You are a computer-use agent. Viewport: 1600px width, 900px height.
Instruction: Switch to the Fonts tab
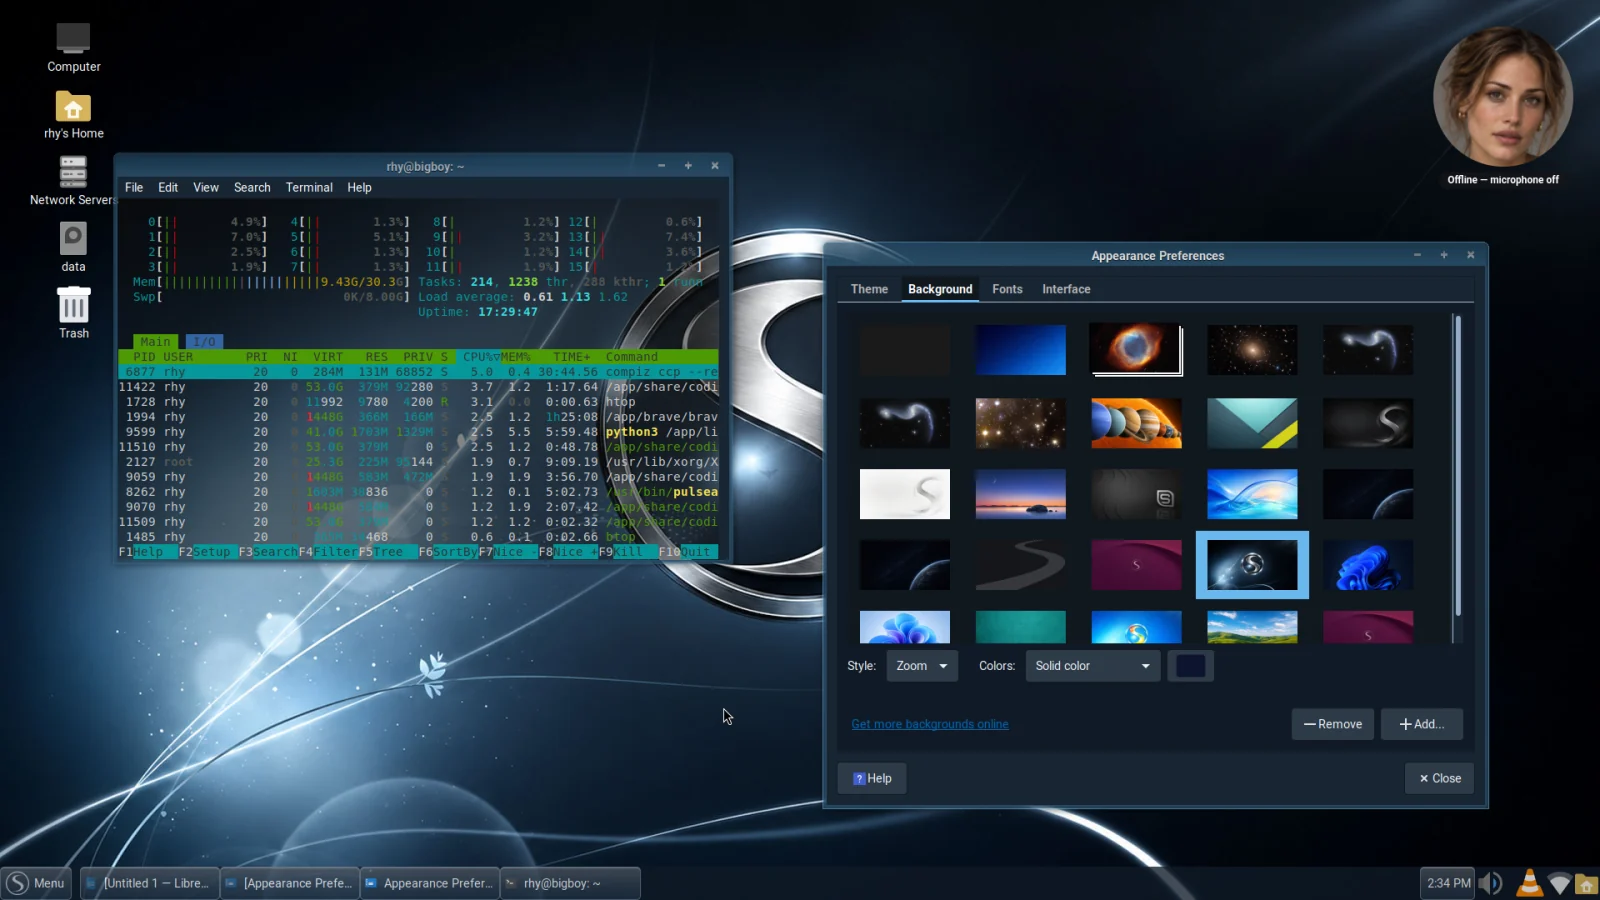click(1007, 289)
